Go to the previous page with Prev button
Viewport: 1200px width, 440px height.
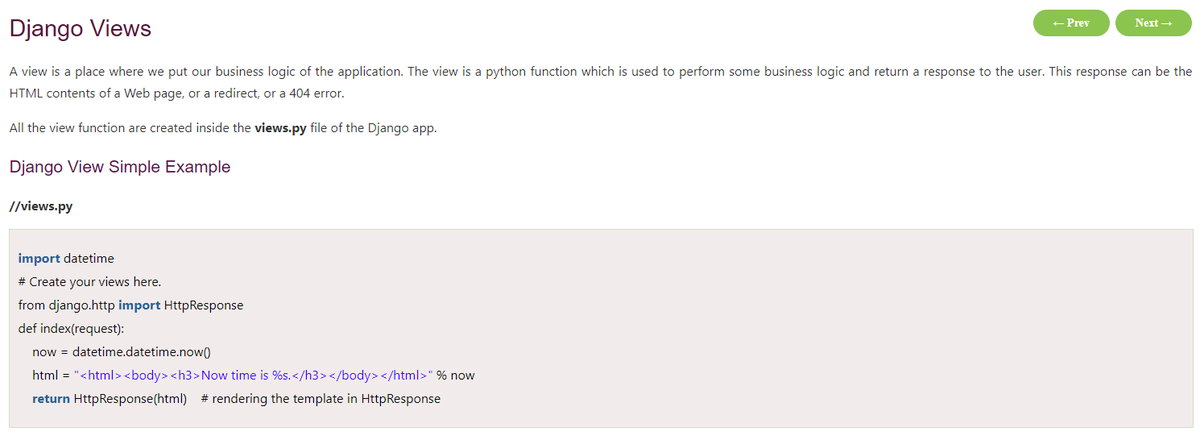(x=1071, y=22)
